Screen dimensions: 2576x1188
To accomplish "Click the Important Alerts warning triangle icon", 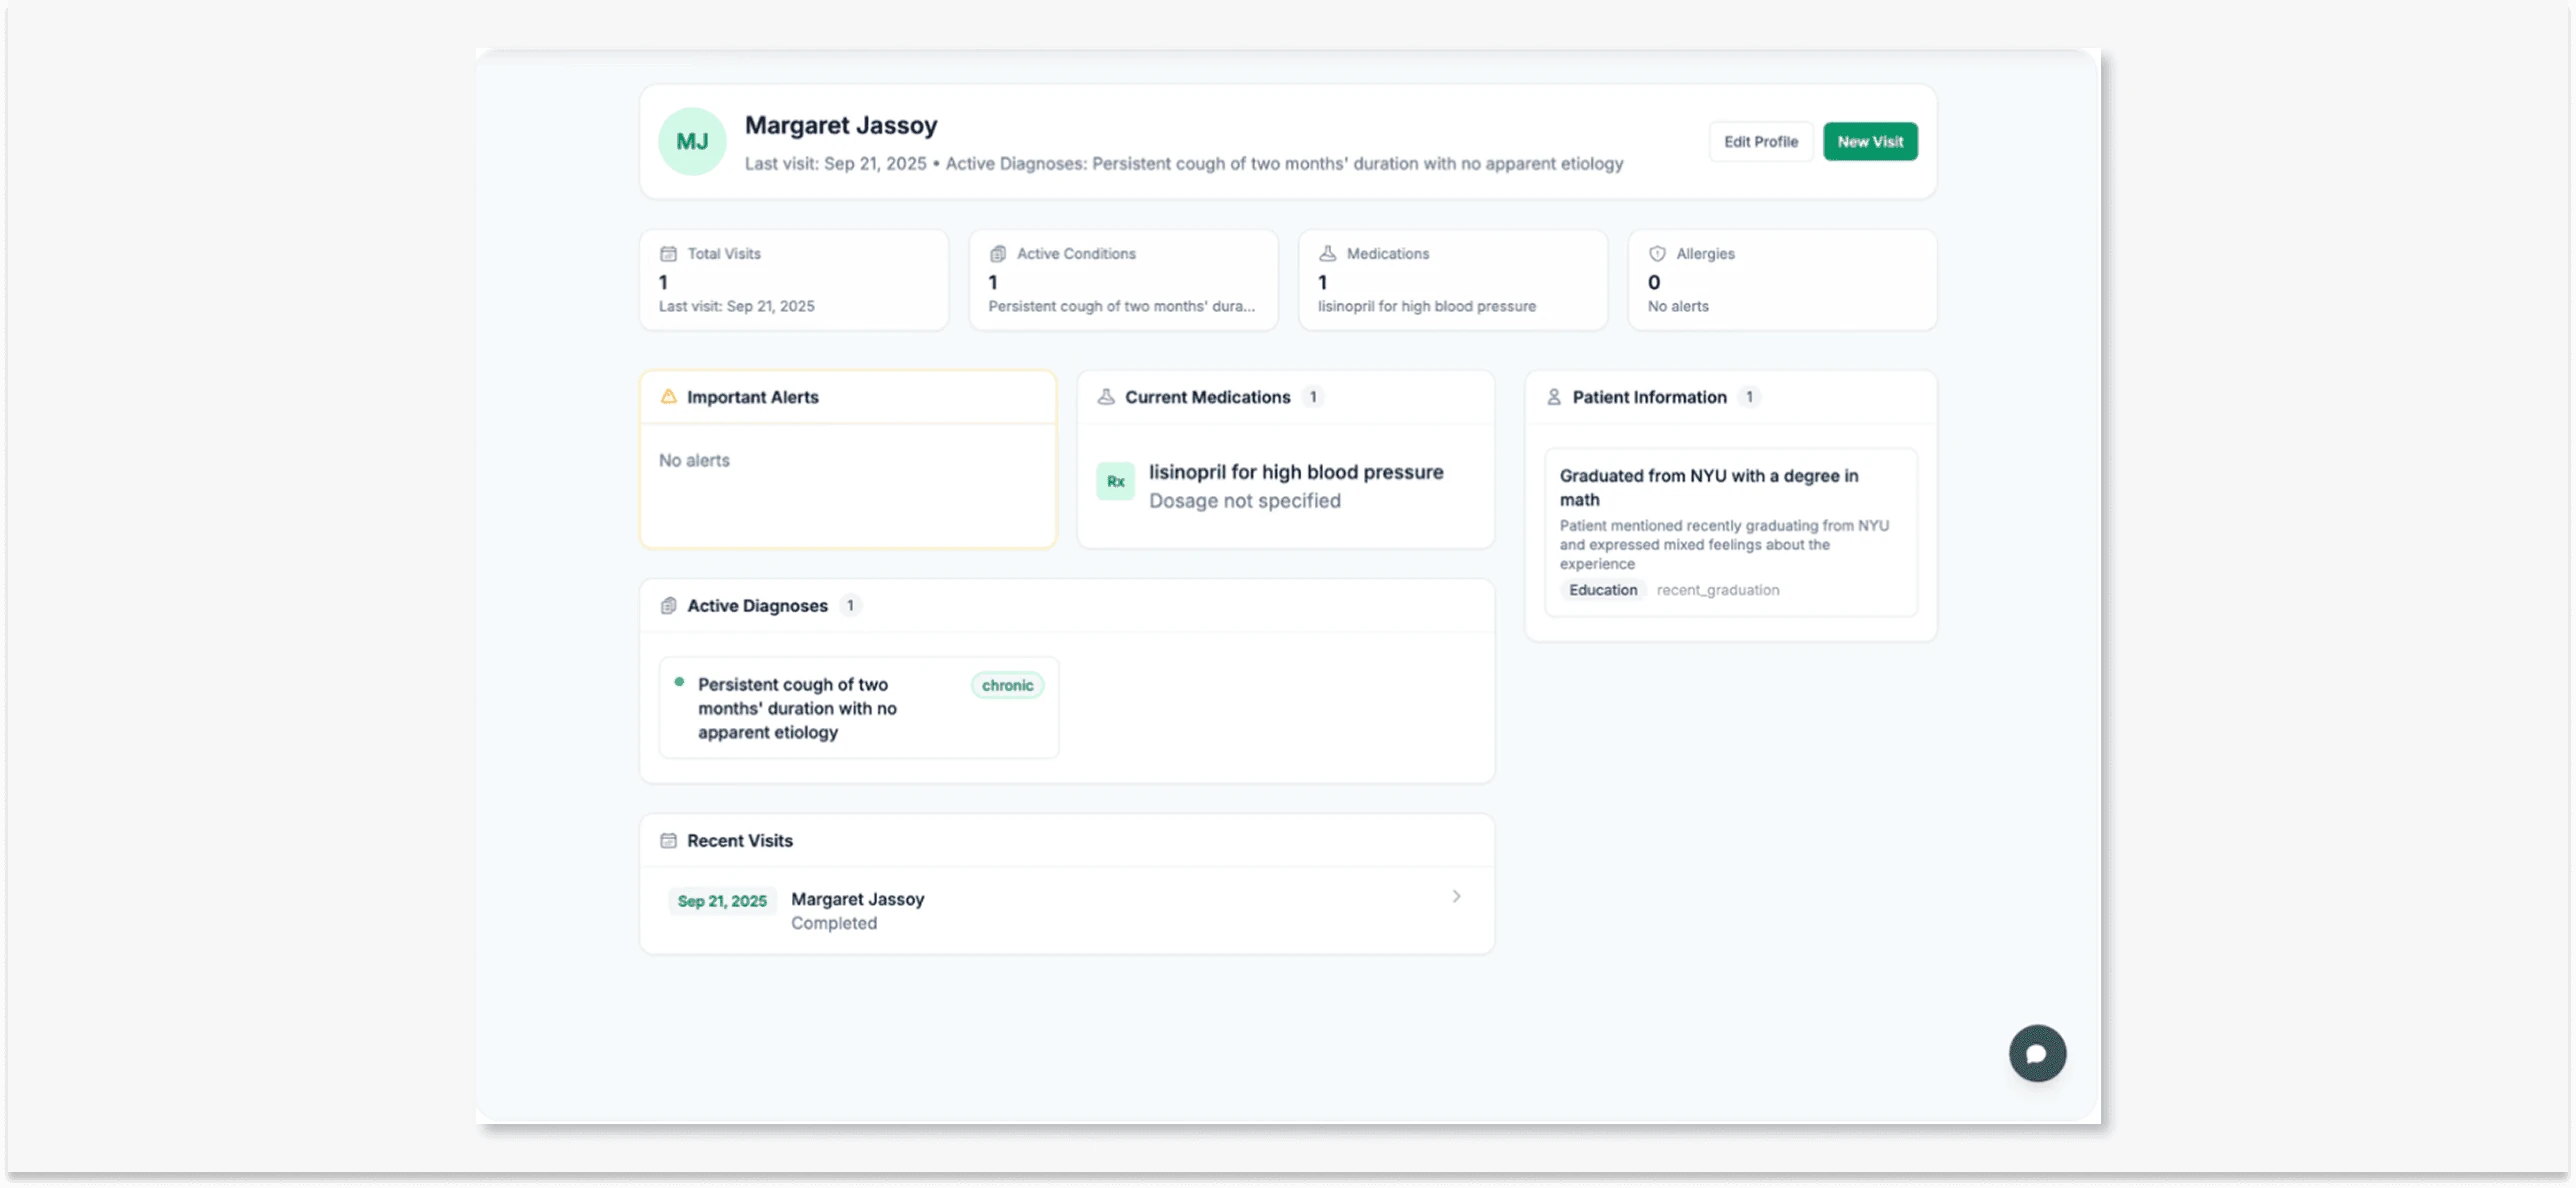I will [669, 397].
